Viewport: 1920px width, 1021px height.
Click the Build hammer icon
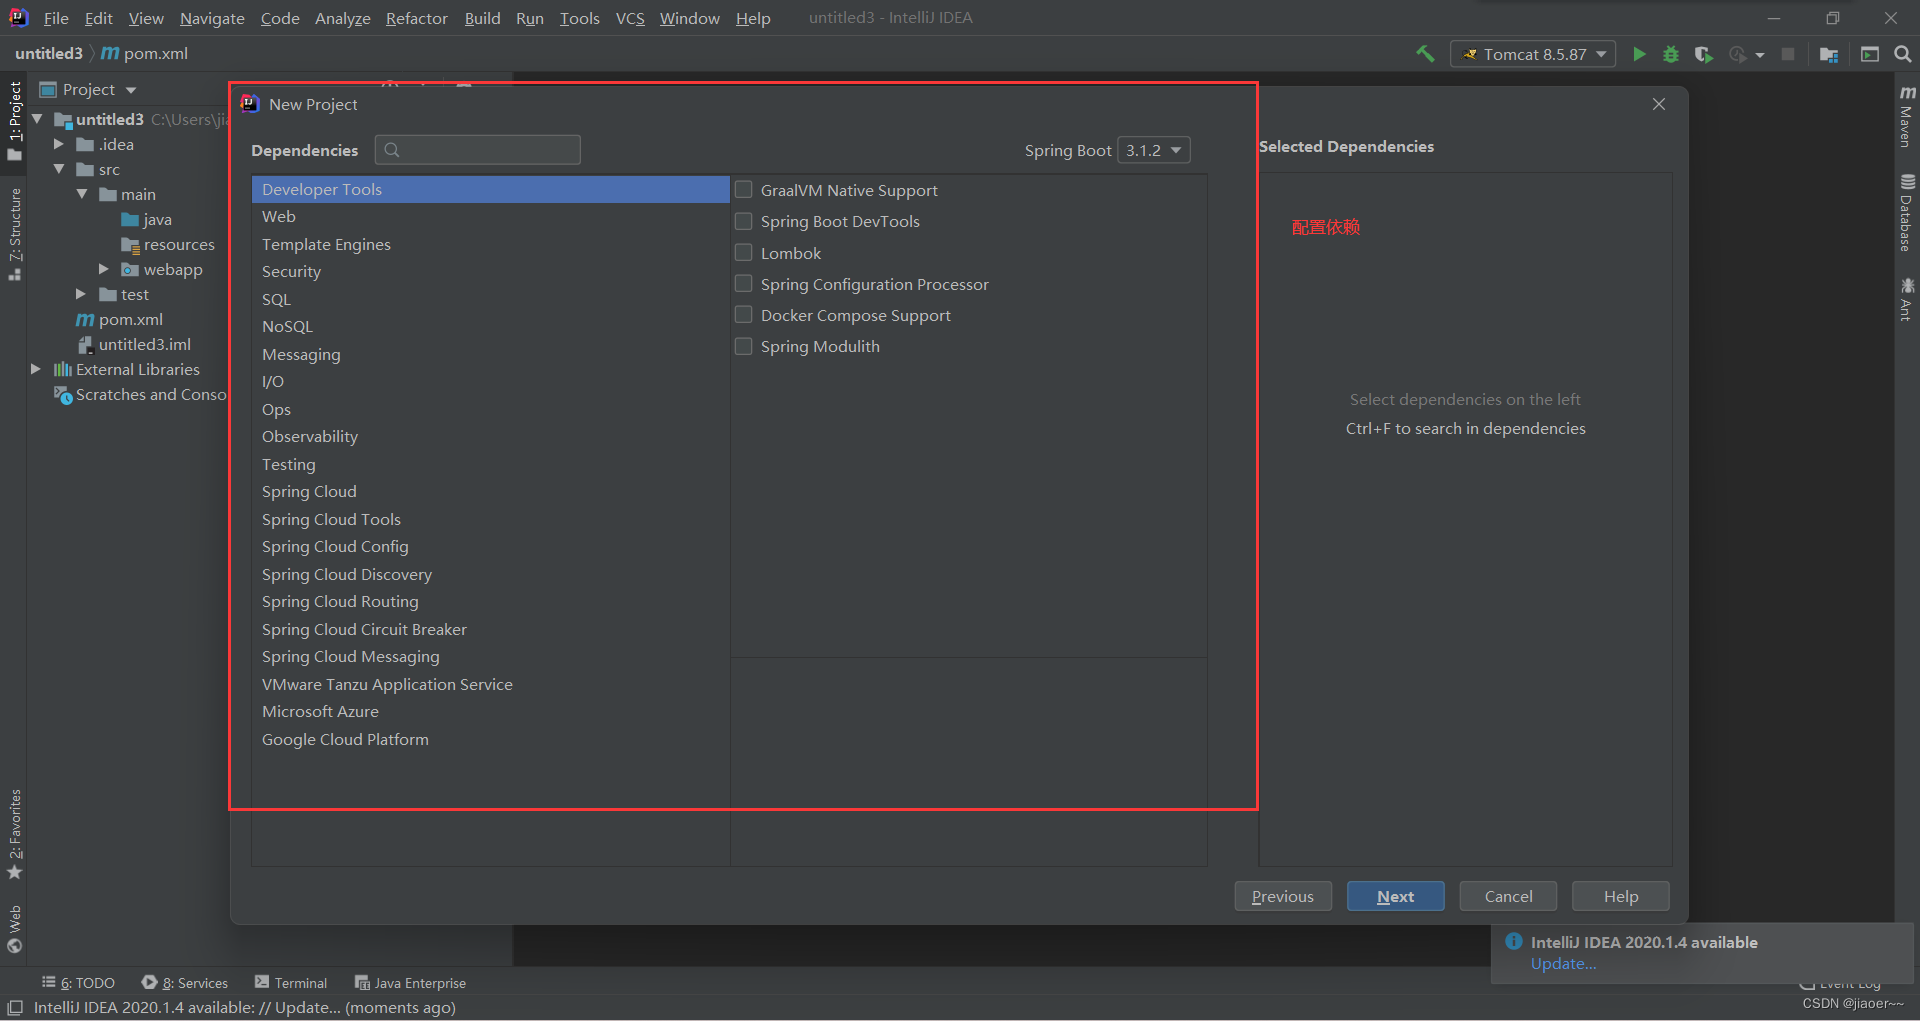tap(1425, 54)
